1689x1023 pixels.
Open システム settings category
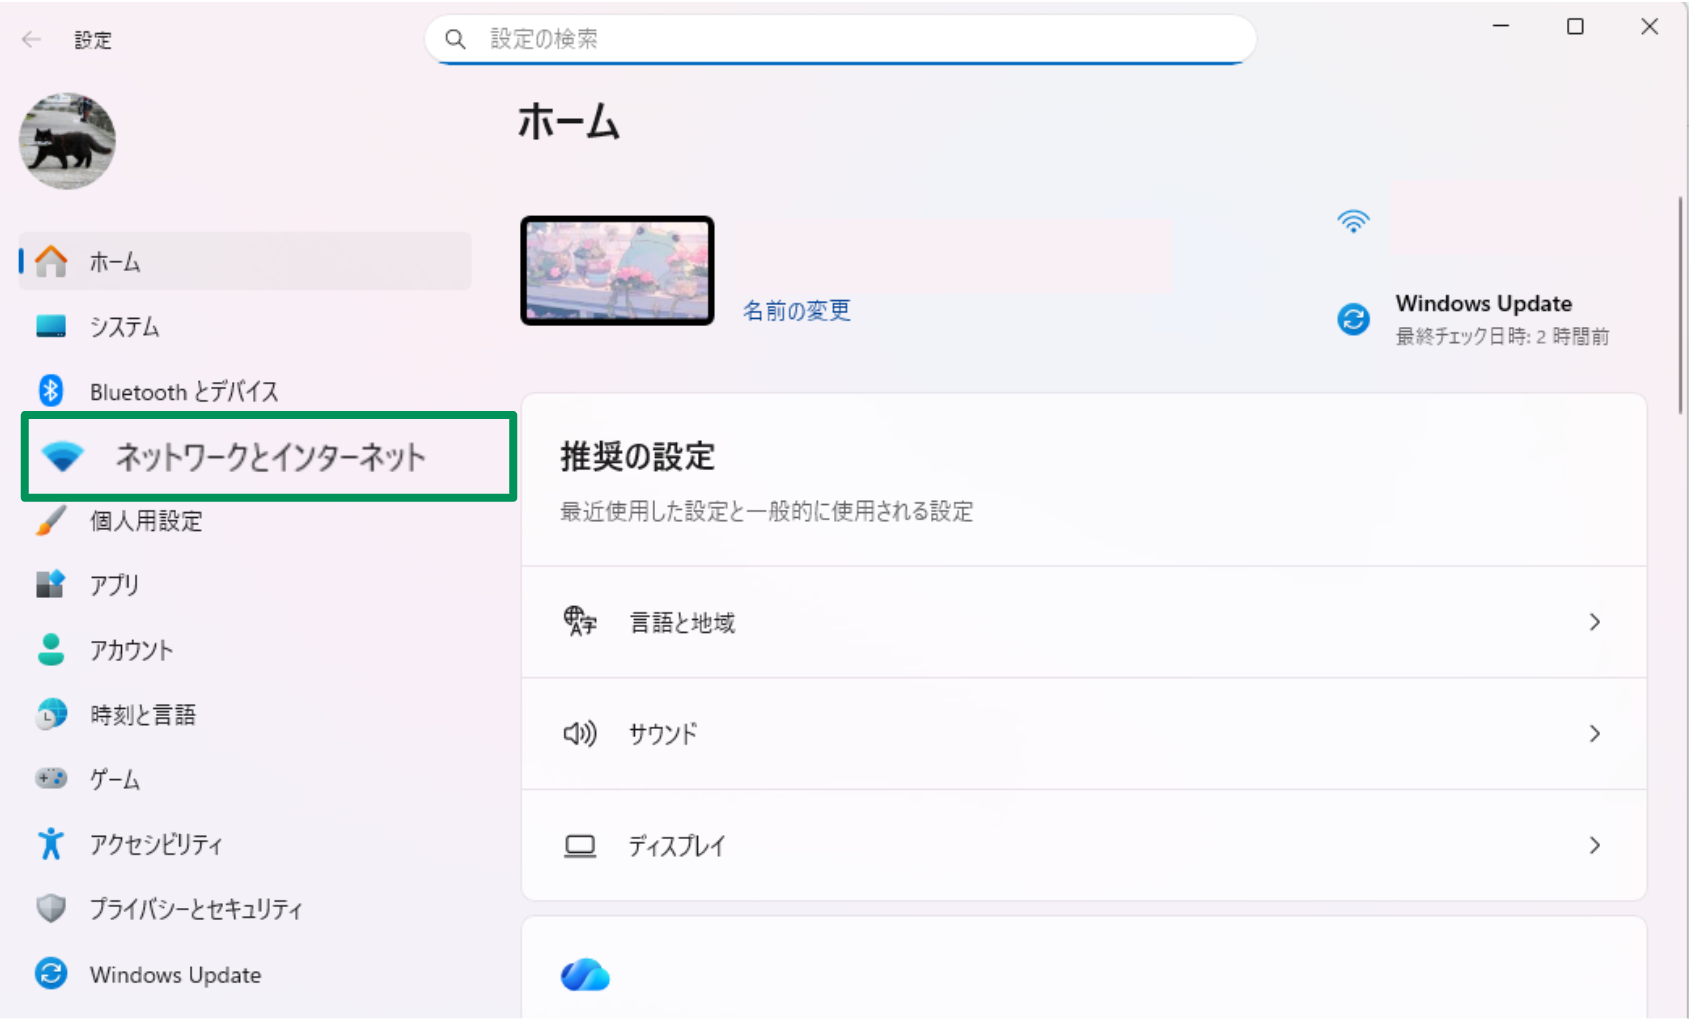124,327
